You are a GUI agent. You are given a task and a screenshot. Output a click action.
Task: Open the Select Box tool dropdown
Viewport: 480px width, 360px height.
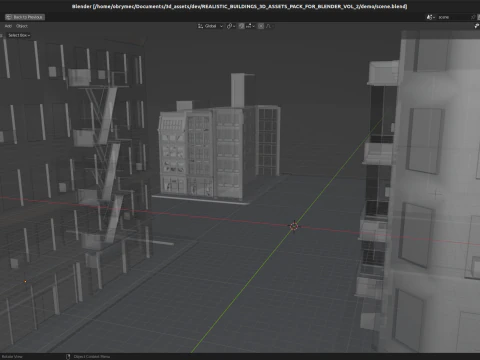click(x=19, y=35)
